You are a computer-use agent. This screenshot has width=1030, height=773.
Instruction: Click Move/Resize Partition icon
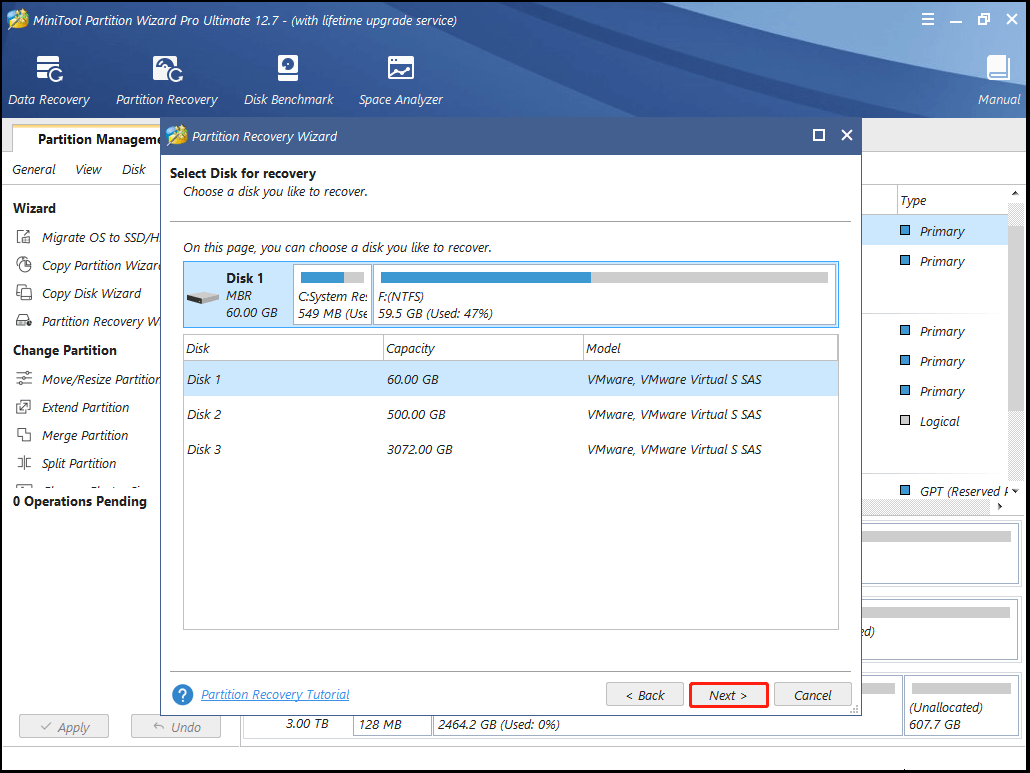(24, 378)
